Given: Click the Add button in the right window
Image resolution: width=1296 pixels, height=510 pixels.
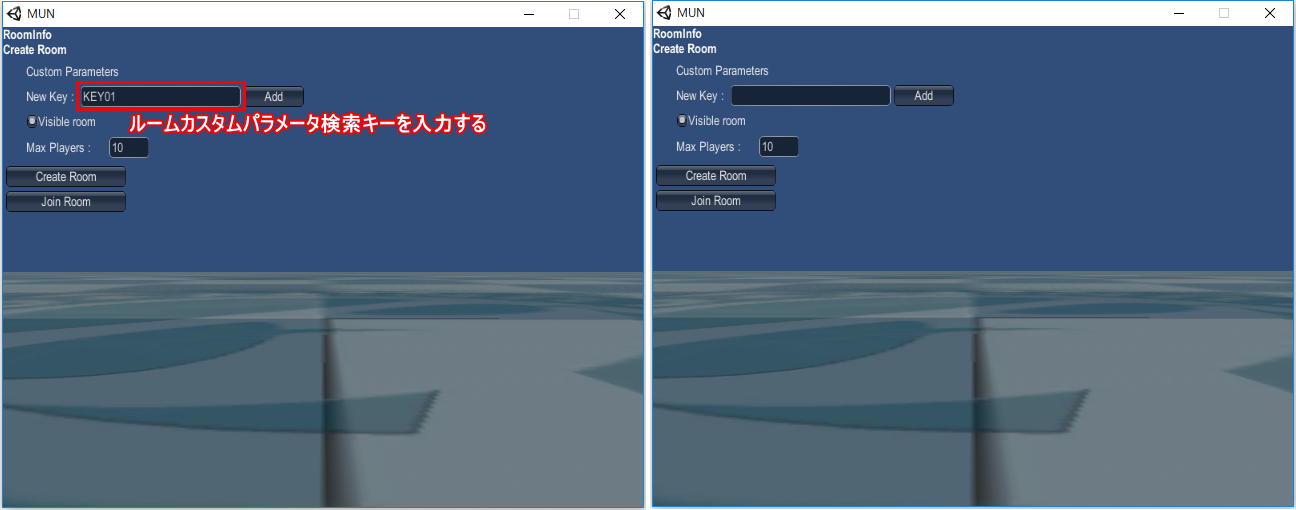Looking at the screenshot, I should click(924, 95).
